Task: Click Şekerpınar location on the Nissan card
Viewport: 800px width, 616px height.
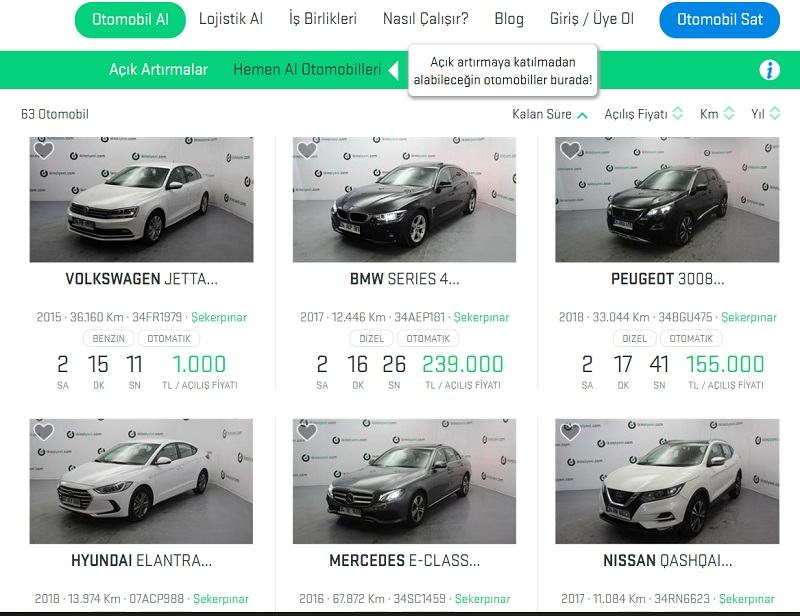Action: [746, 599]
